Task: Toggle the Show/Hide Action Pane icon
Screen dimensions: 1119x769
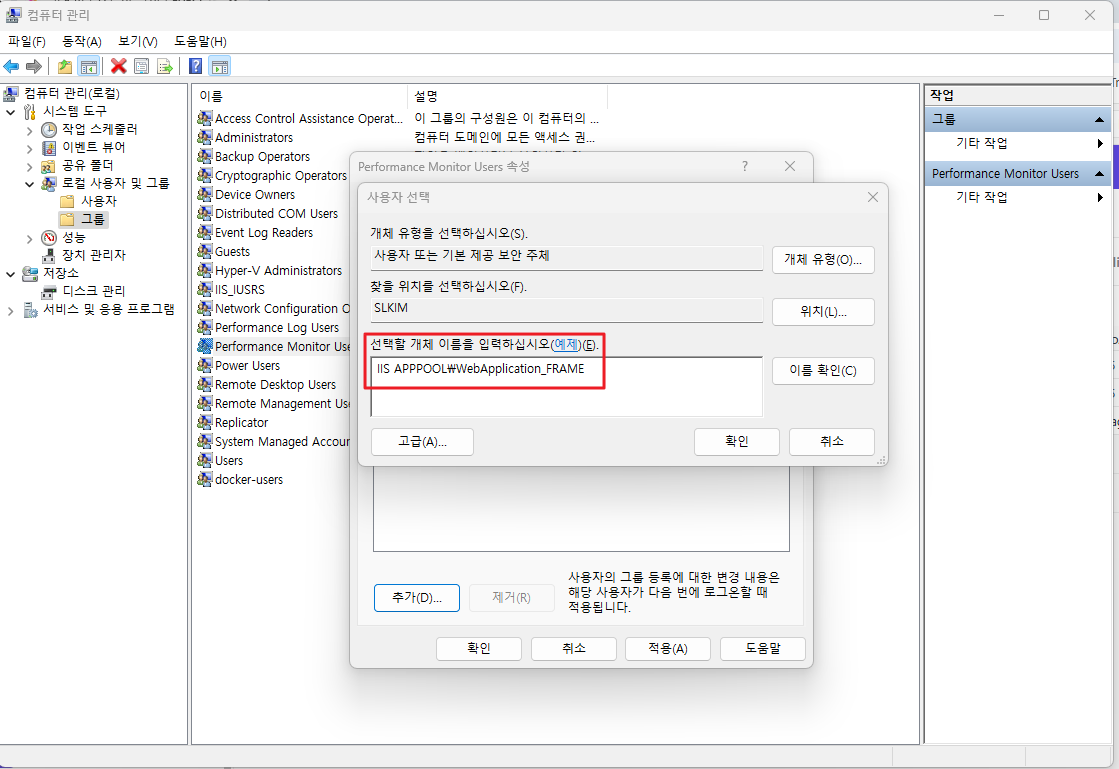Action: coord(220,66)
